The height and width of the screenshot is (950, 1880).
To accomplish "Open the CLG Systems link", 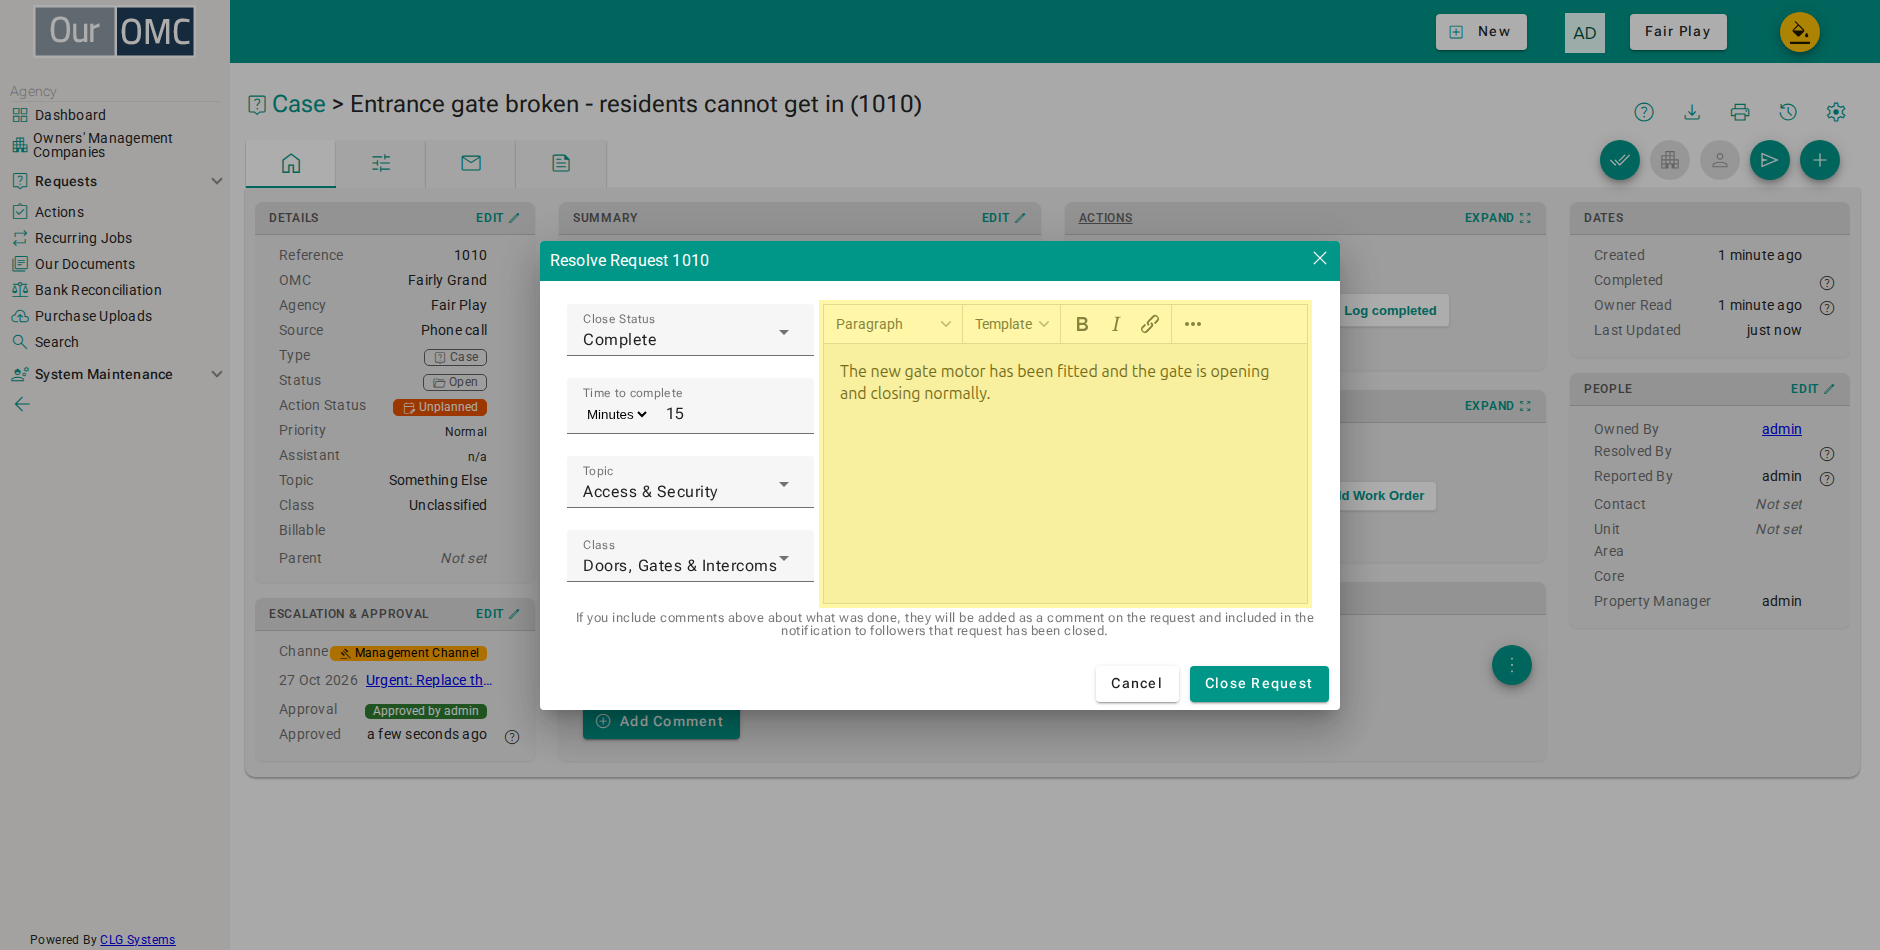I will pyautogui.click(x=138, y=940).
